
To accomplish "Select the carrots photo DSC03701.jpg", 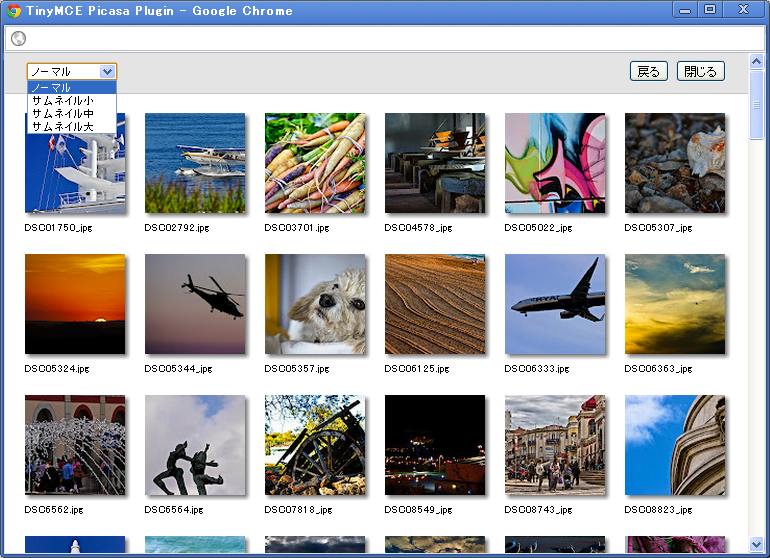I will (315, 163).
